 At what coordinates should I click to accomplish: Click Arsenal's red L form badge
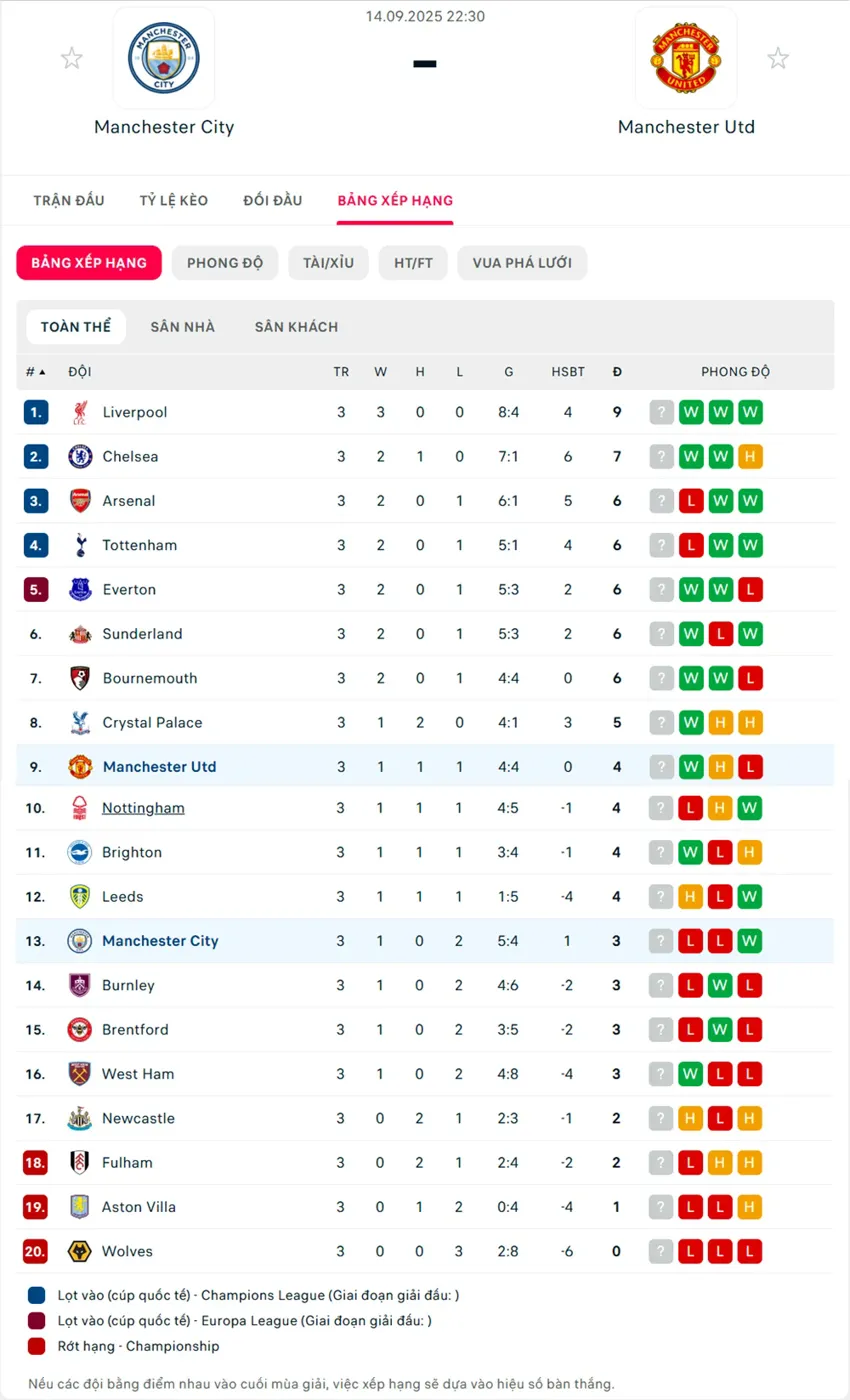coord(691,501)
